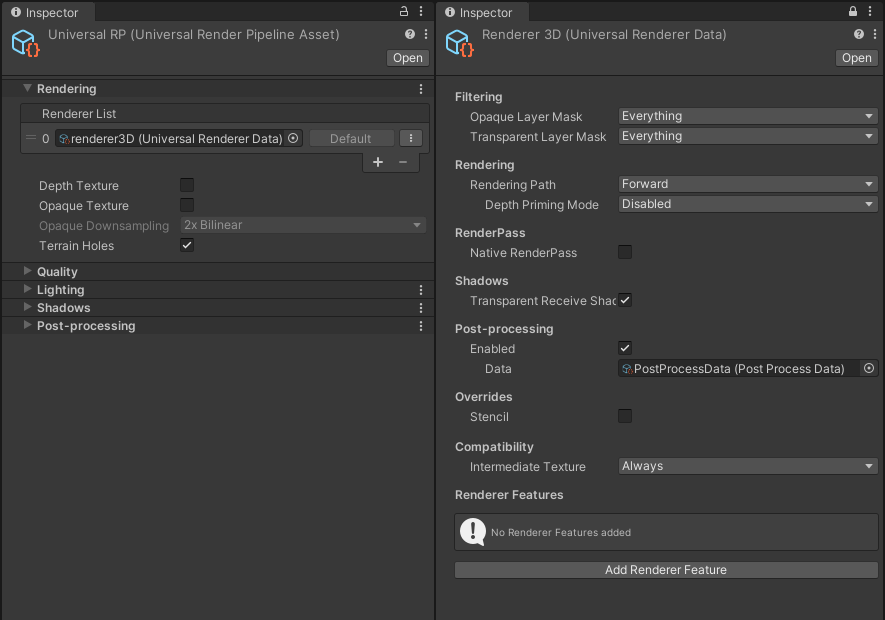Expand the Lighting section
Screen dimensions: 885x620
[27, 289]
